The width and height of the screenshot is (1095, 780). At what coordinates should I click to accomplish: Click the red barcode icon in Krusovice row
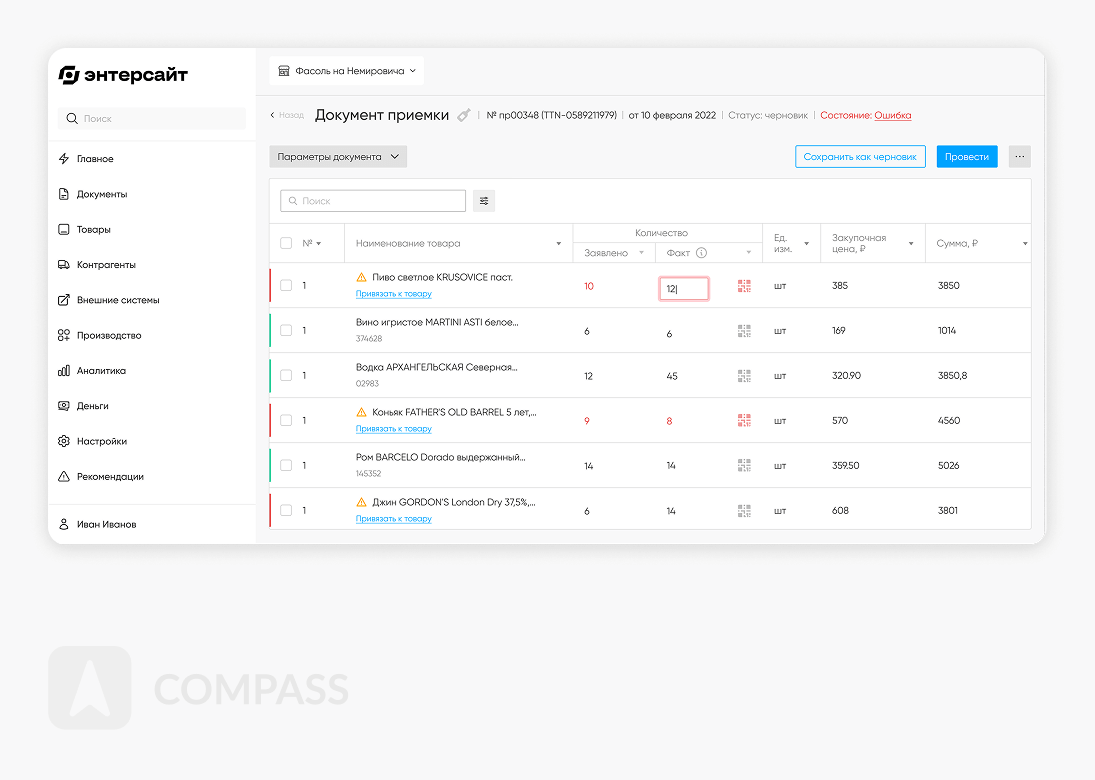pyautogui.click(x=744, y=286)
